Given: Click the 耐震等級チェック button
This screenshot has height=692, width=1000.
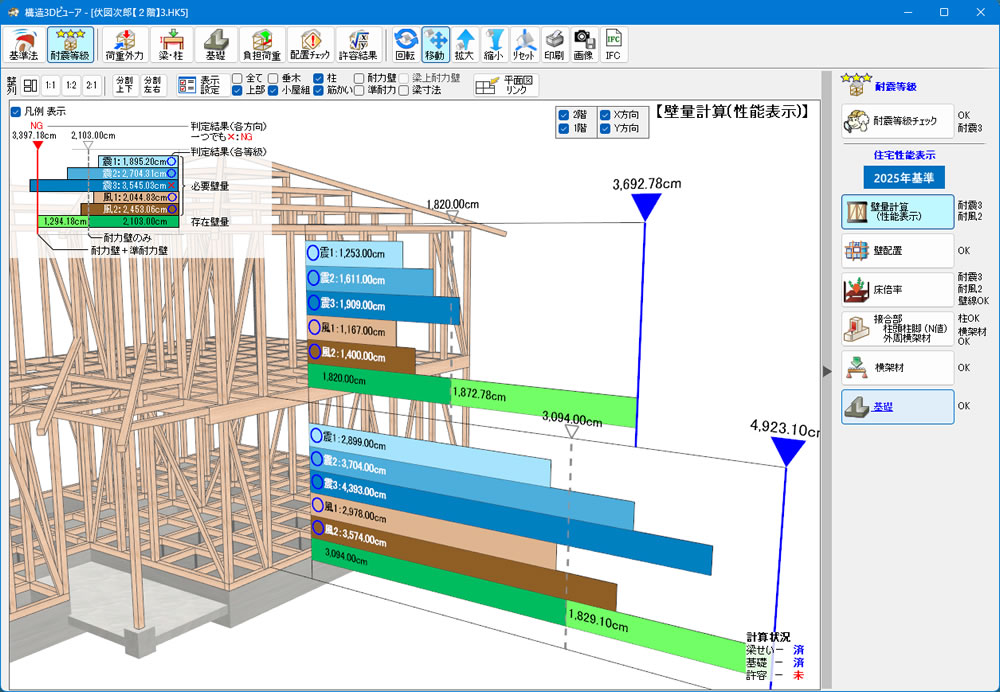Looking at the screenshot, I should tap(896, 121).
